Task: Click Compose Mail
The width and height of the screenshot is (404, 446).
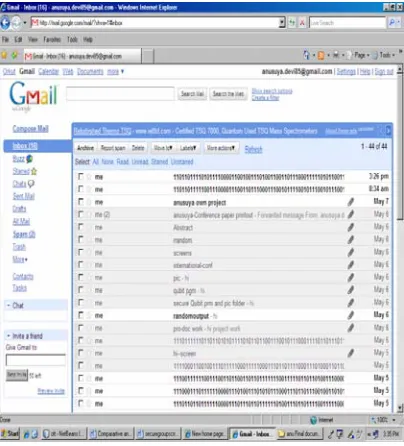Action: click(30, 129)
